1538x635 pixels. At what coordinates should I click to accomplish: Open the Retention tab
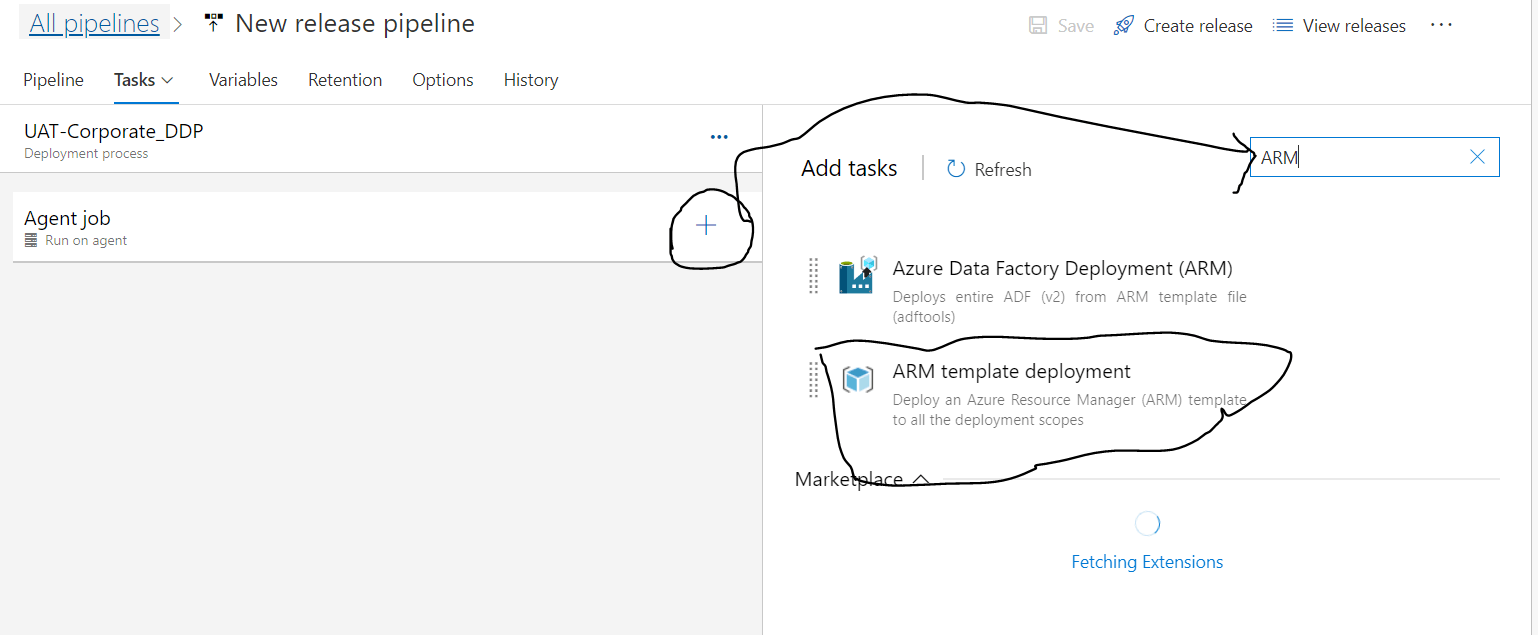click(345, 80)
